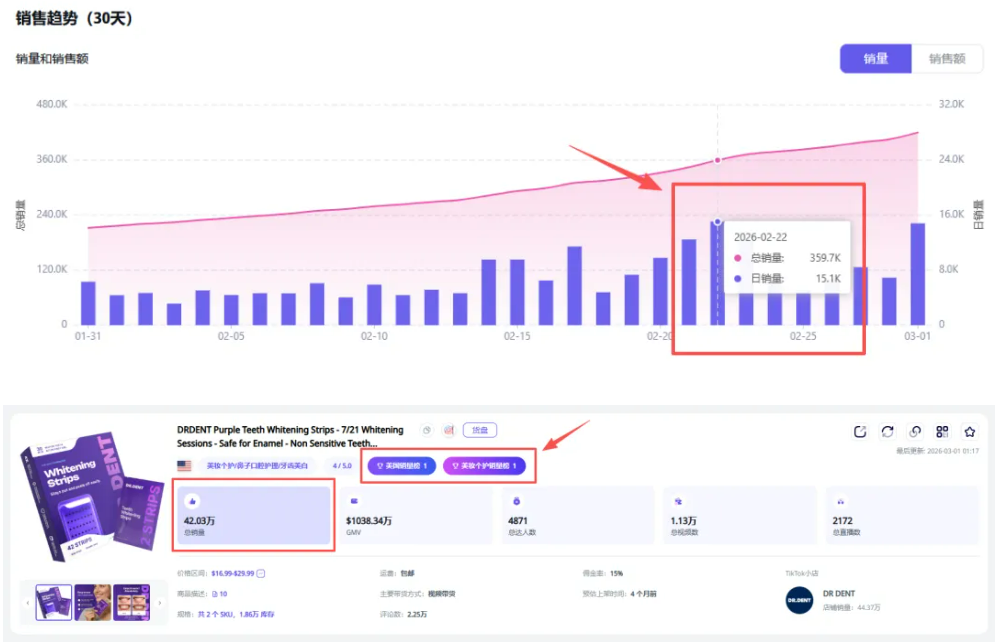Switch chart to 销量 tab
The width and height of the screenshot is (999, 642).
point(875,59)
